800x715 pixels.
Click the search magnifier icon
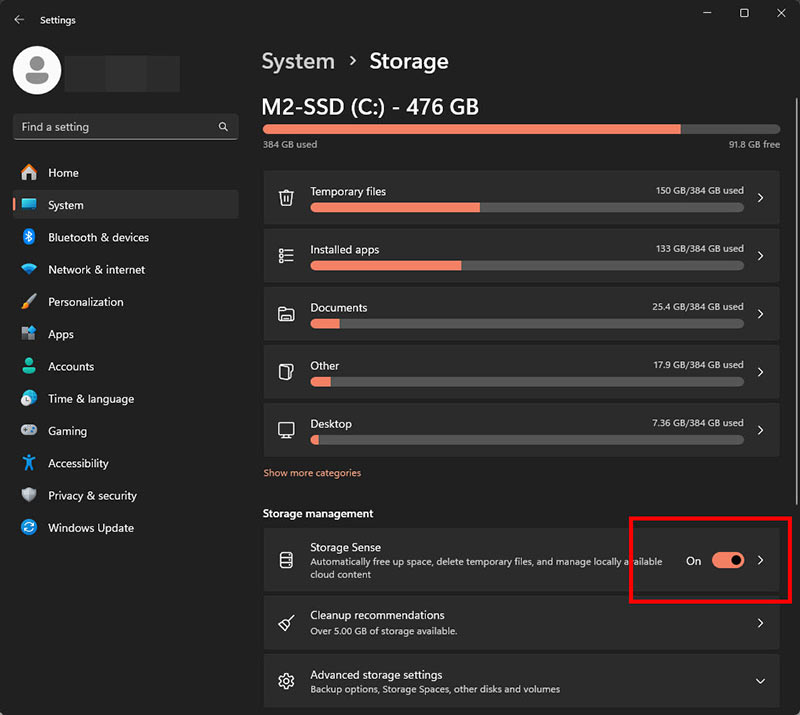[x=223, y=127]
